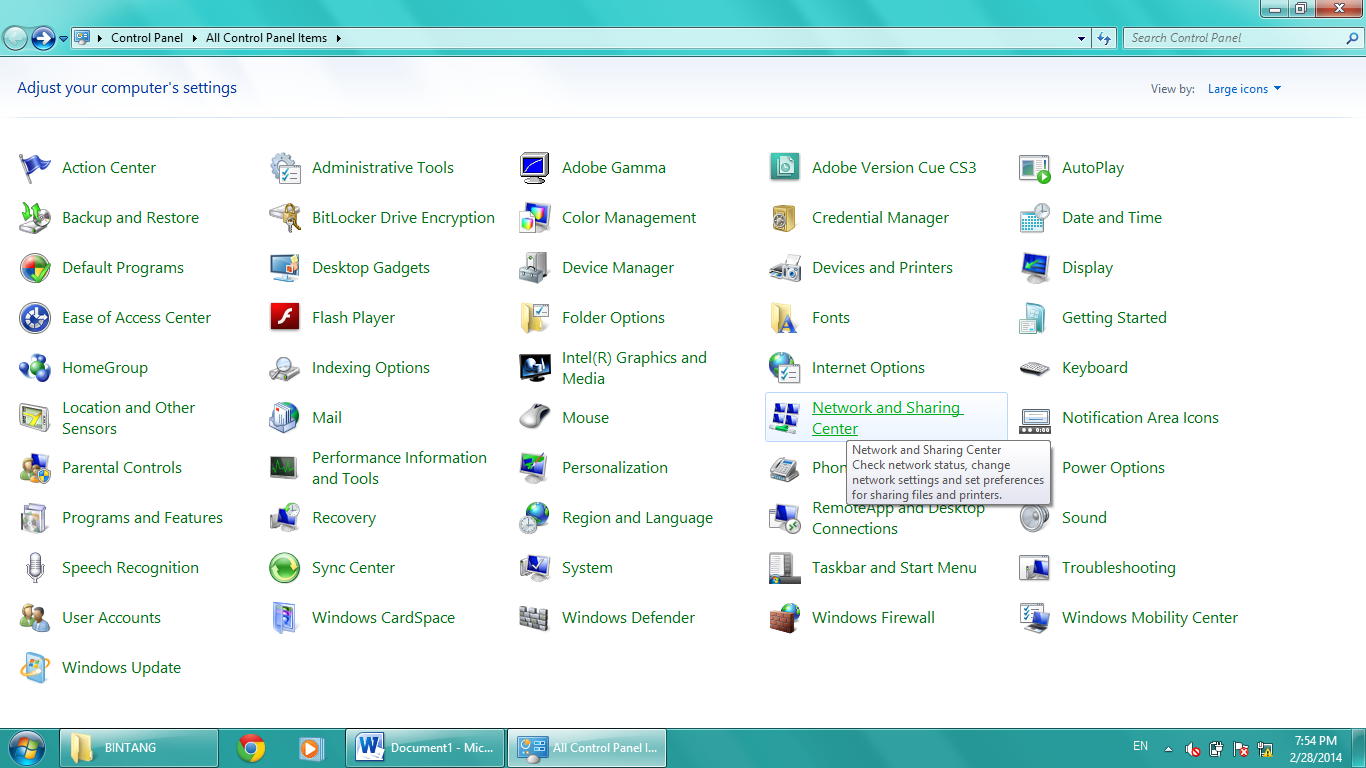
Task: Open the Devices and Printers icon
Action: [785, 268]
